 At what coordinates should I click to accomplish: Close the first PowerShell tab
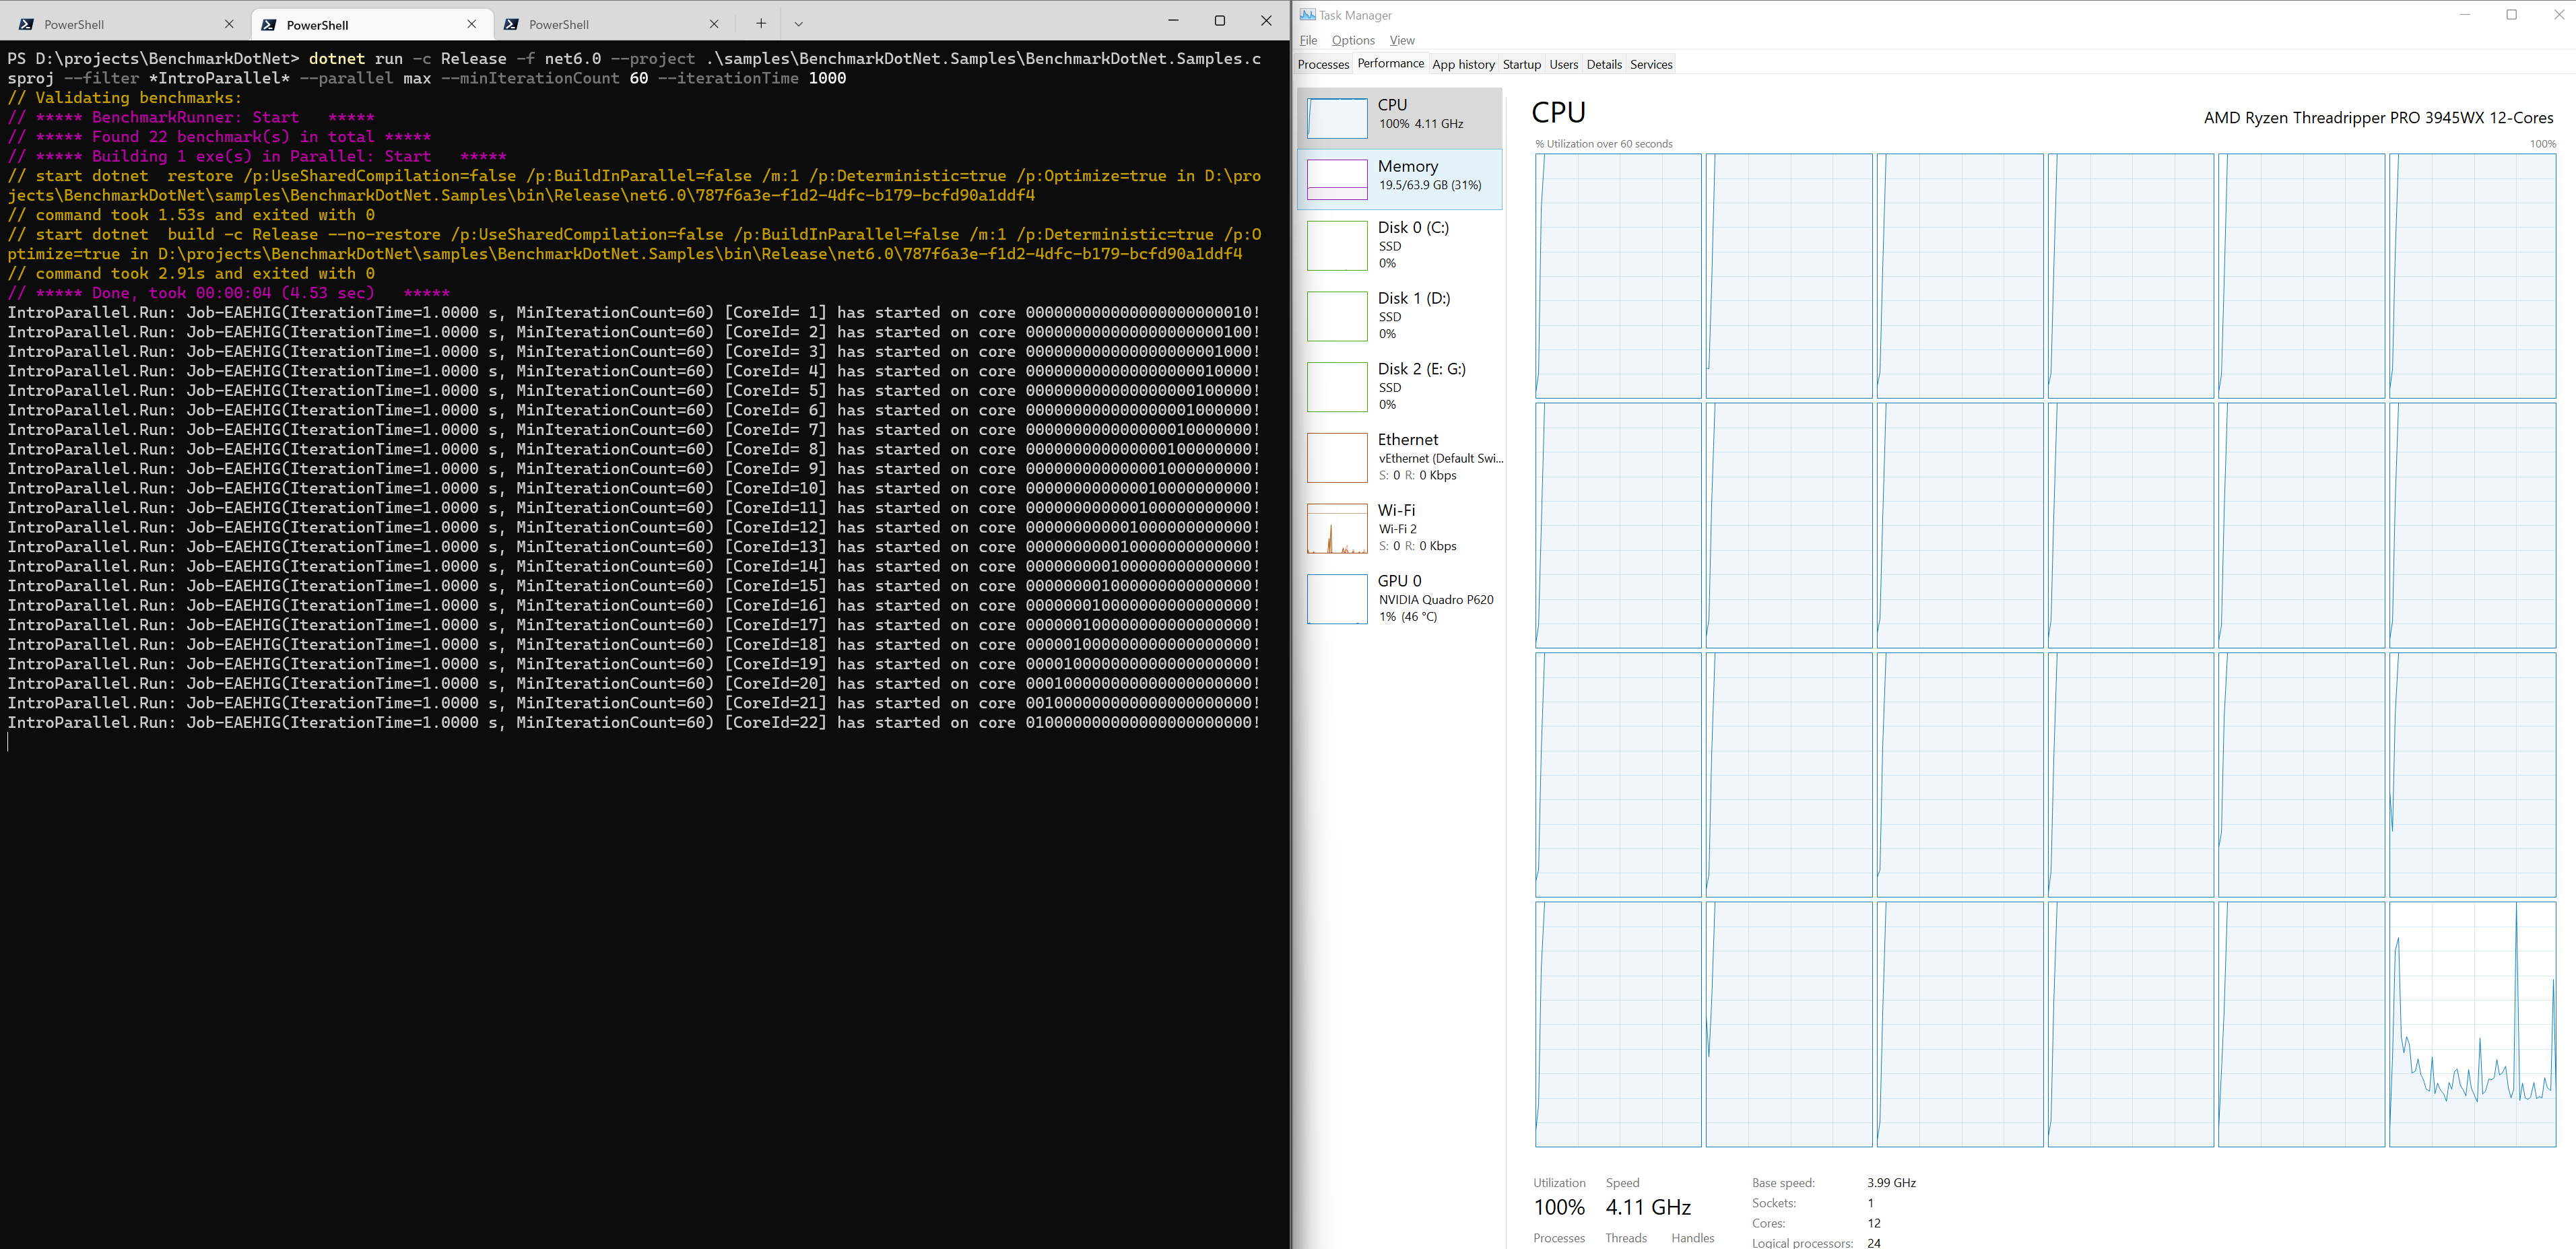point(229,24)
